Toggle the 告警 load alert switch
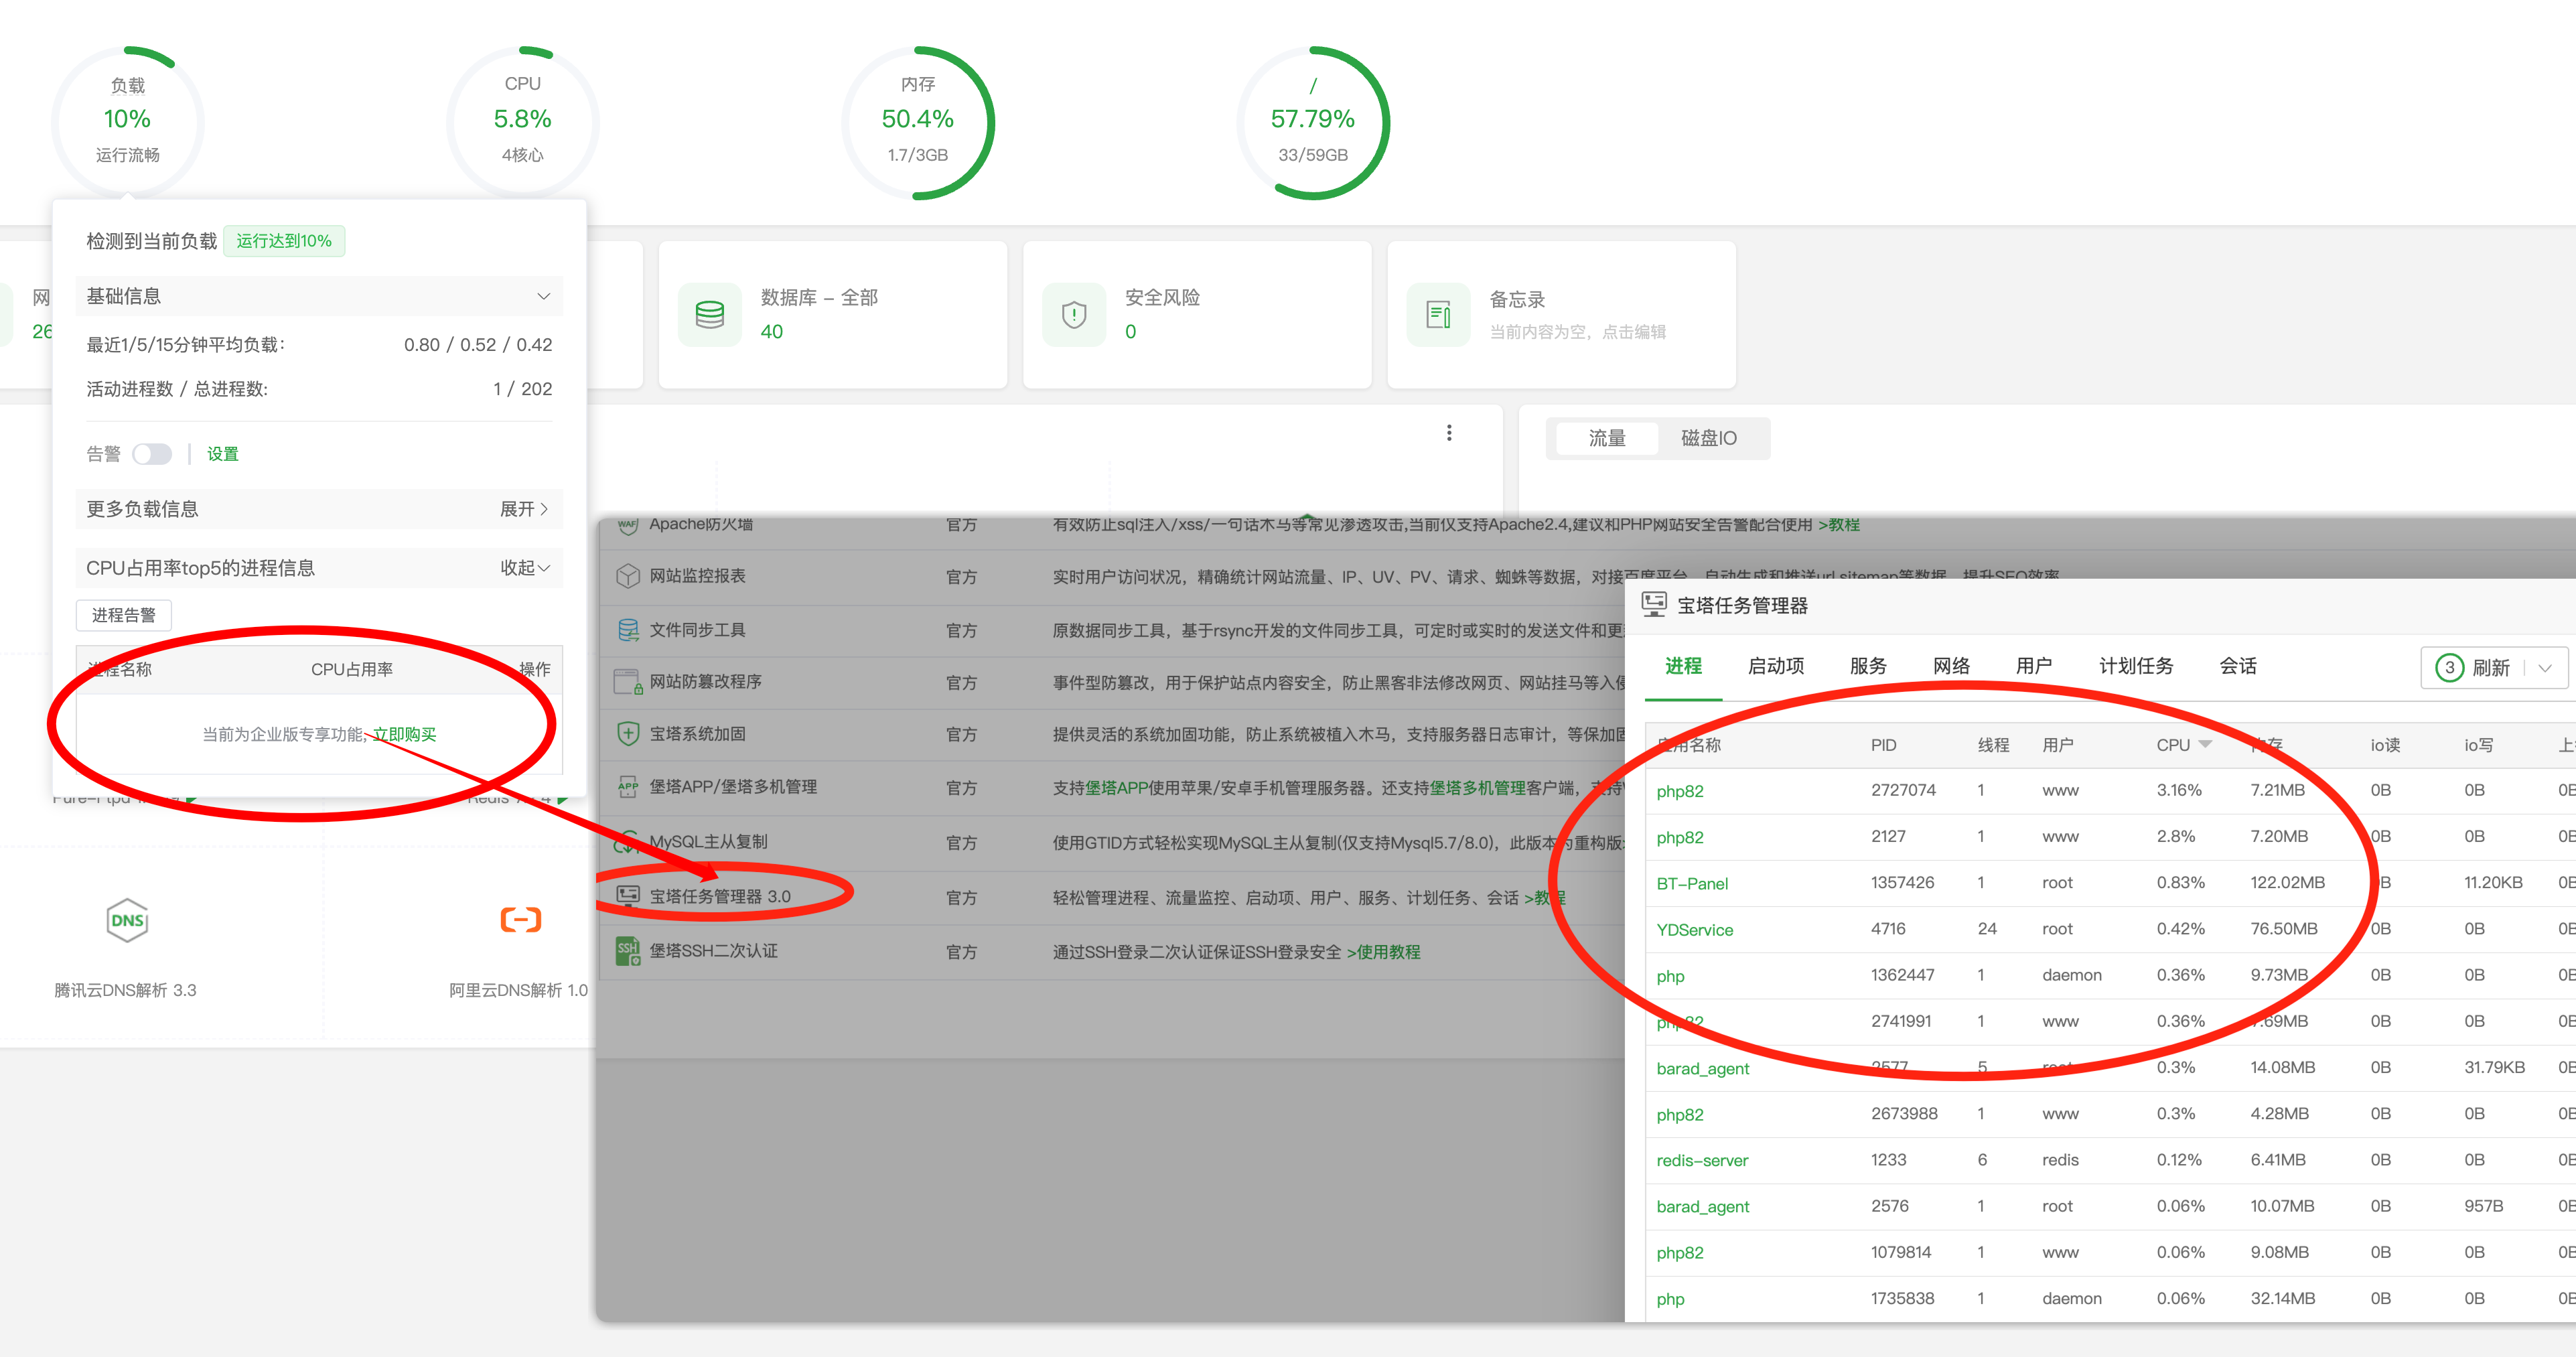This screenshot has height=1357, width=2576. (152, 454)
